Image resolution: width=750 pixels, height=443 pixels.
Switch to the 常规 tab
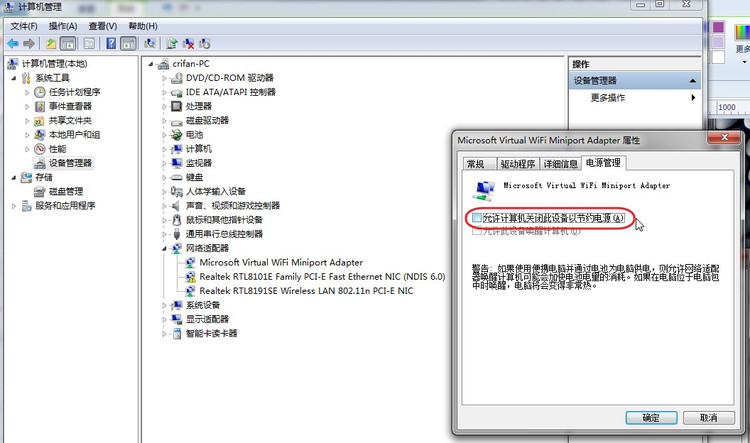pos(479,164)
